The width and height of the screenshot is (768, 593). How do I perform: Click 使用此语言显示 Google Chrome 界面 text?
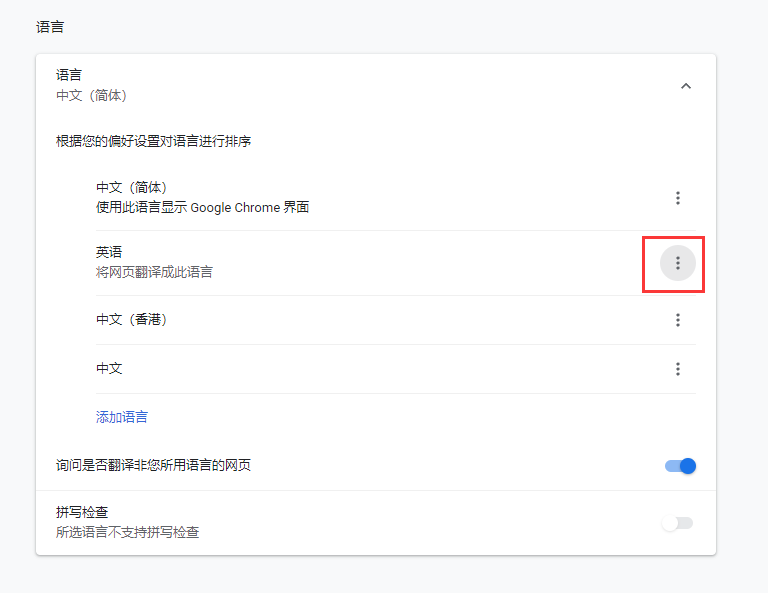[202, 208]
